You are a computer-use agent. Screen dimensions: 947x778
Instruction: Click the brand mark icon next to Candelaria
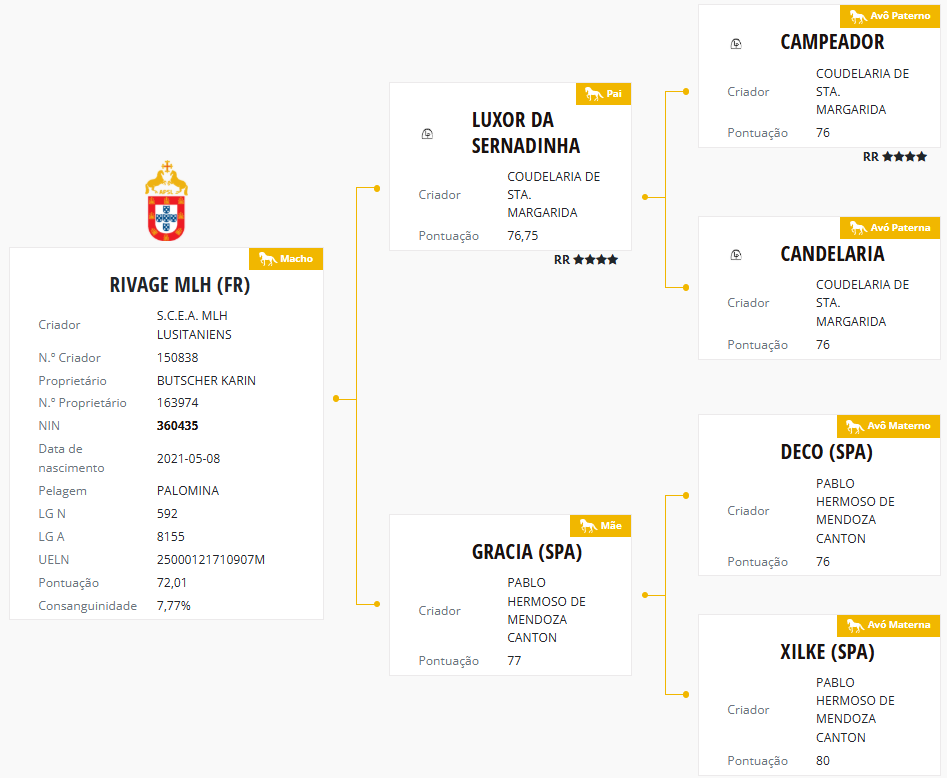pos(736,255)
